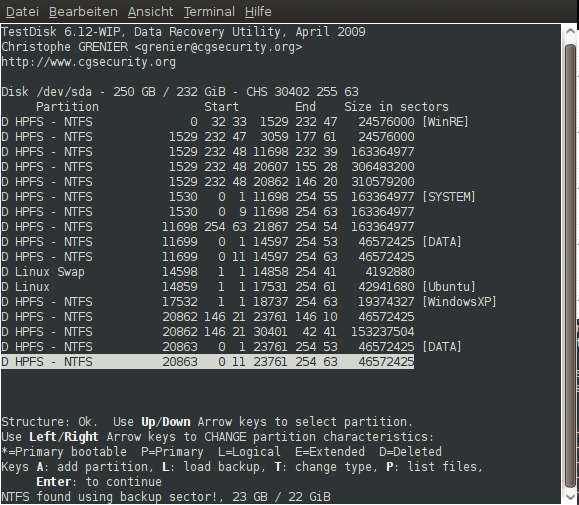Click the 'P: list files' key hint
579x505 pixels.
(x=434, y=467)
